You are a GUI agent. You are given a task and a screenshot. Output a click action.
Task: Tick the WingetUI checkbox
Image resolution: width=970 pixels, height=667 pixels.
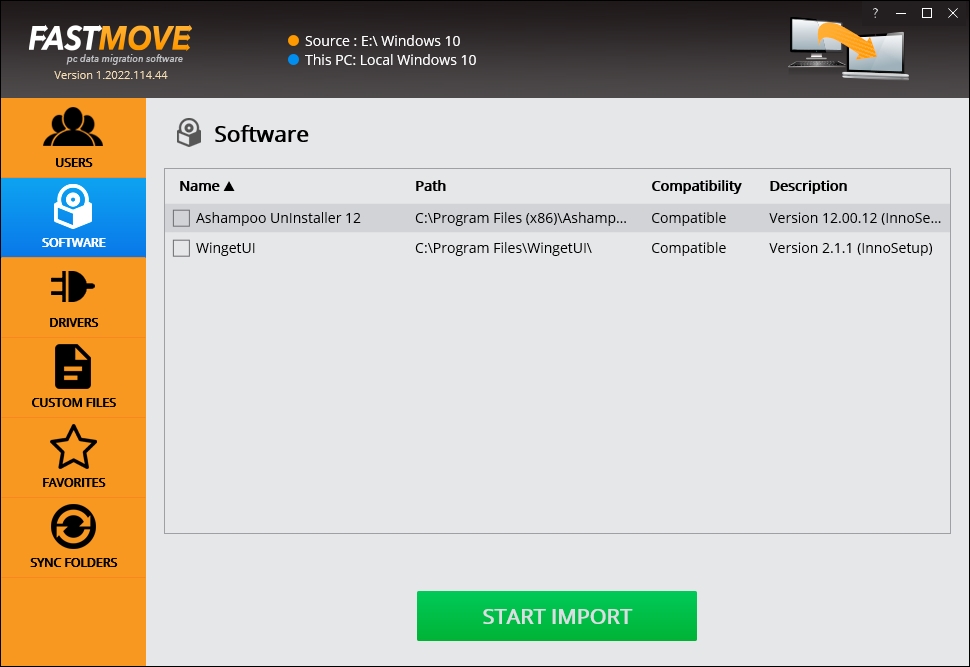[181, 248]
